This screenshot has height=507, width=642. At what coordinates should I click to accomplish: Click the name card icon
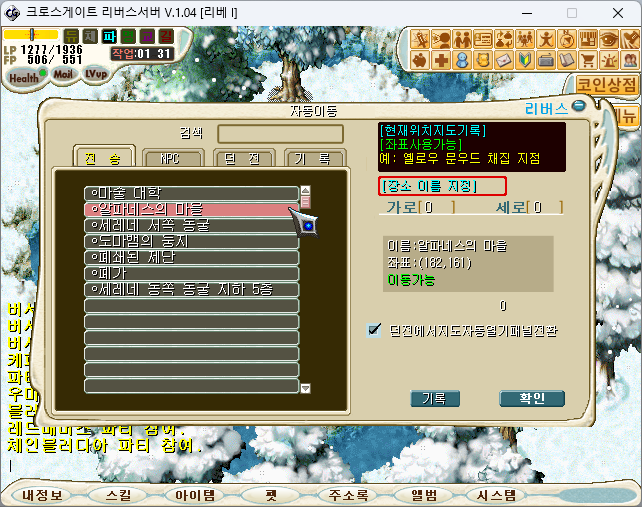coord(483,40)
